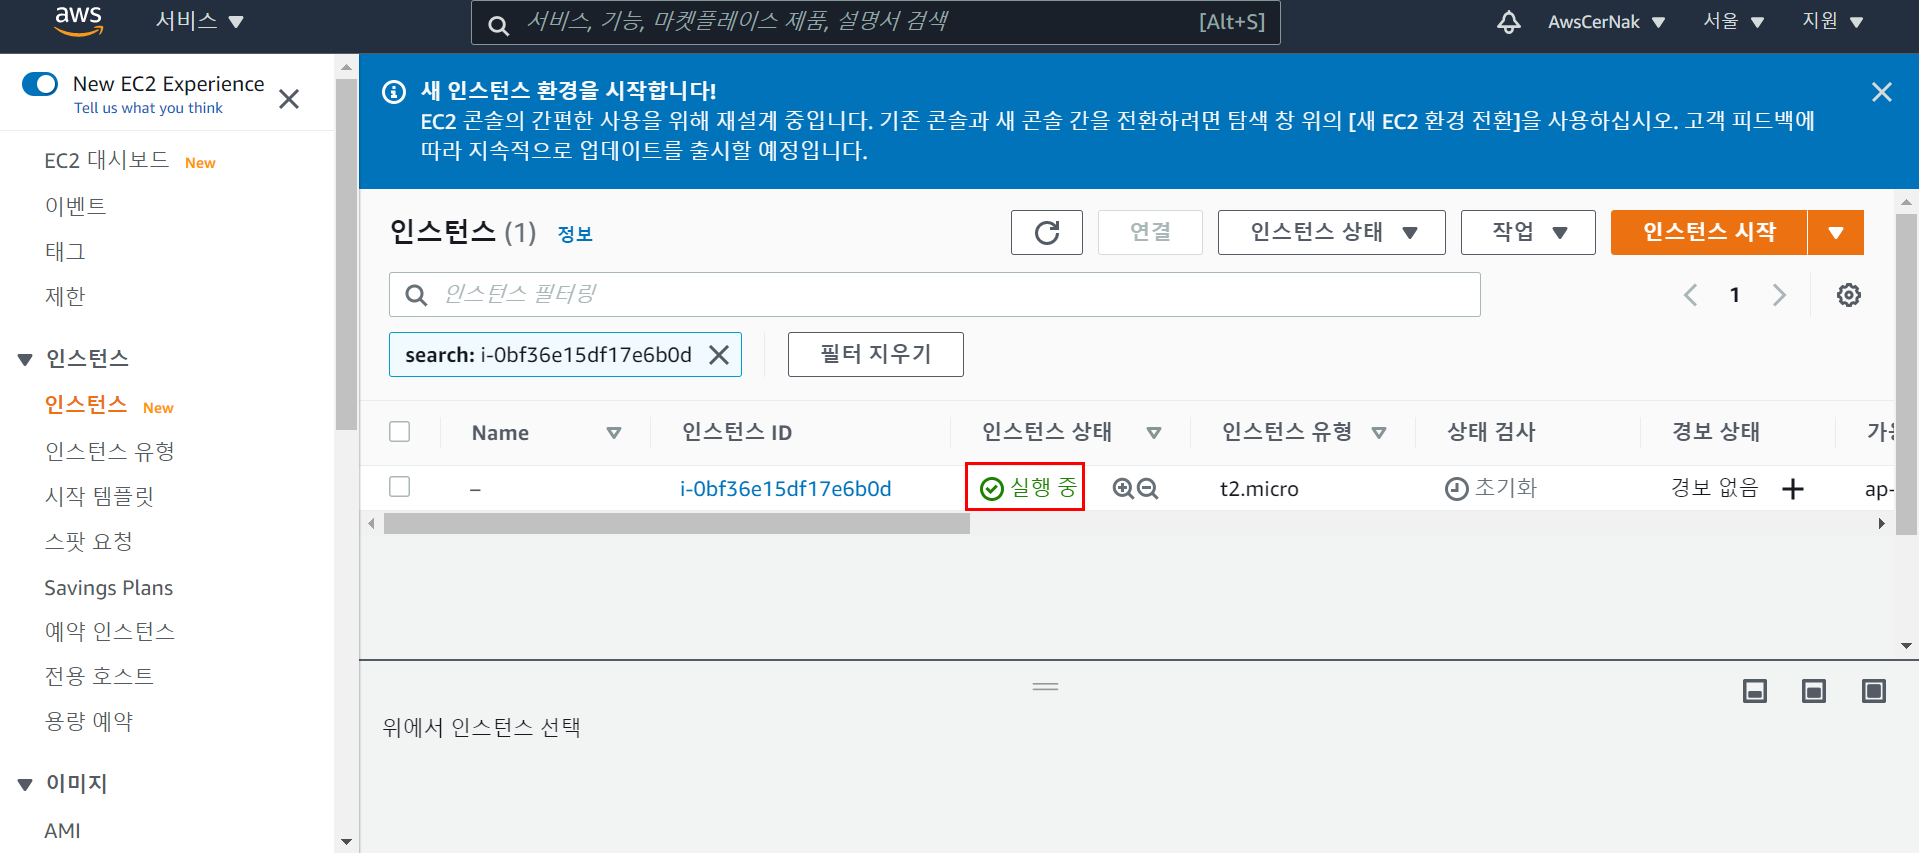
Task: Click Tell us what you think link
Action: click(x=148, y=108)
